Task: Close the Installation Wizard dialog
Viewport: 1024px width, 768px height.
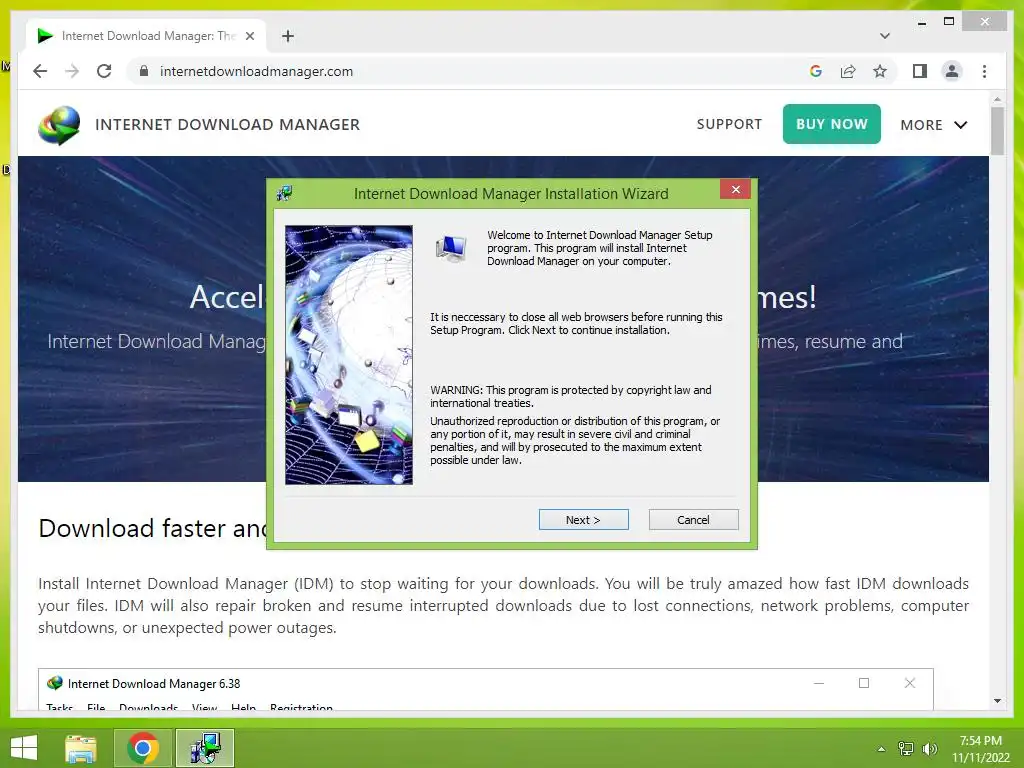Action: (x=735, y=189)
